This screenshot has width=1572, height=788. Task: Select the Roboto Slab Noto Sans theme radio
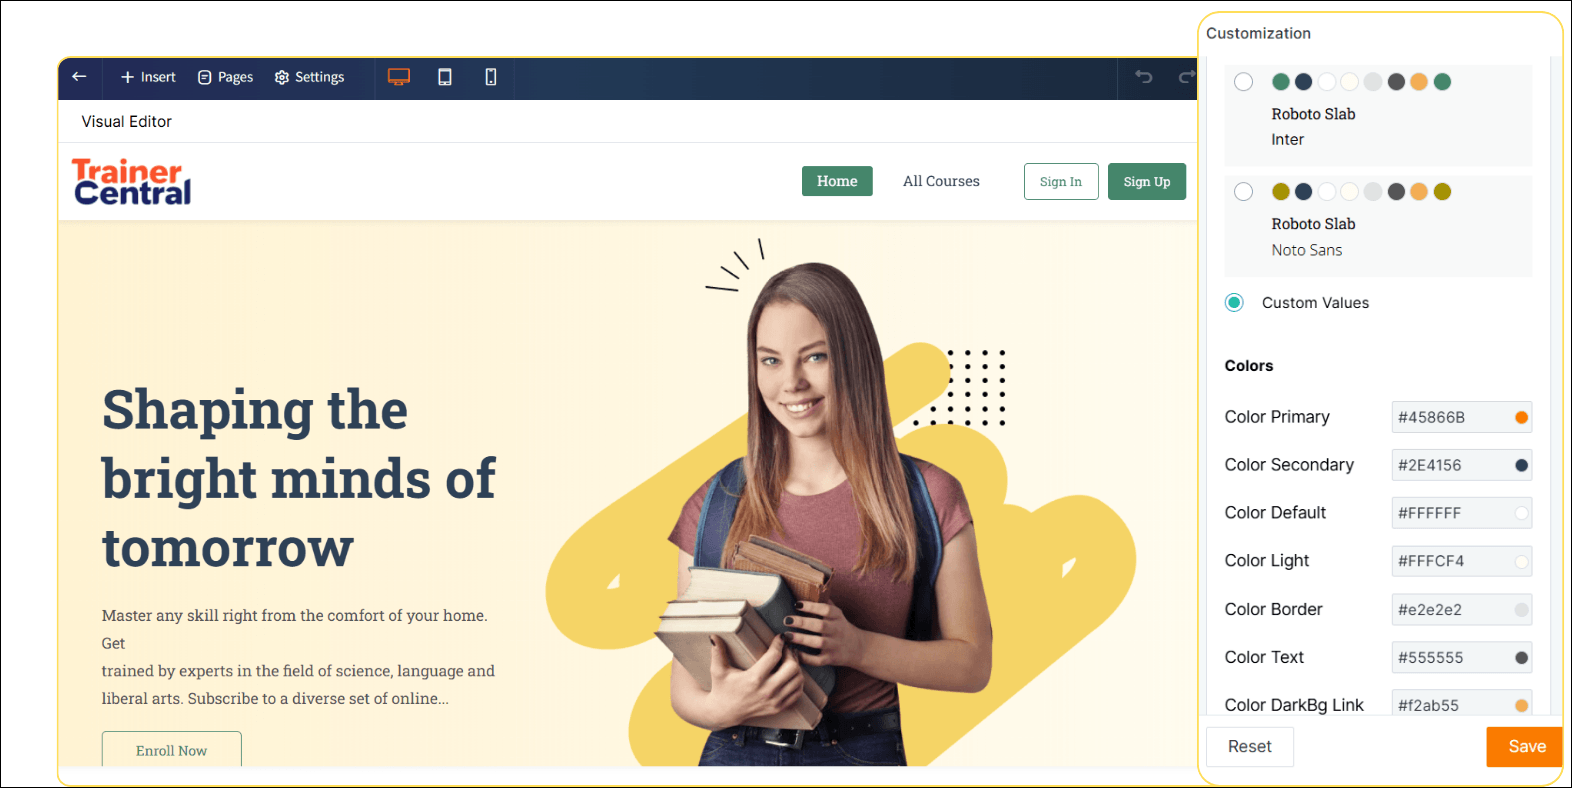(x=1243, y=192)
